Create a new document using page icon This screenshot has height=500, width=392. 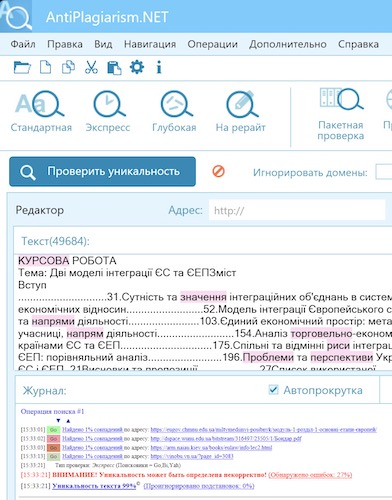tap(46, 67)
